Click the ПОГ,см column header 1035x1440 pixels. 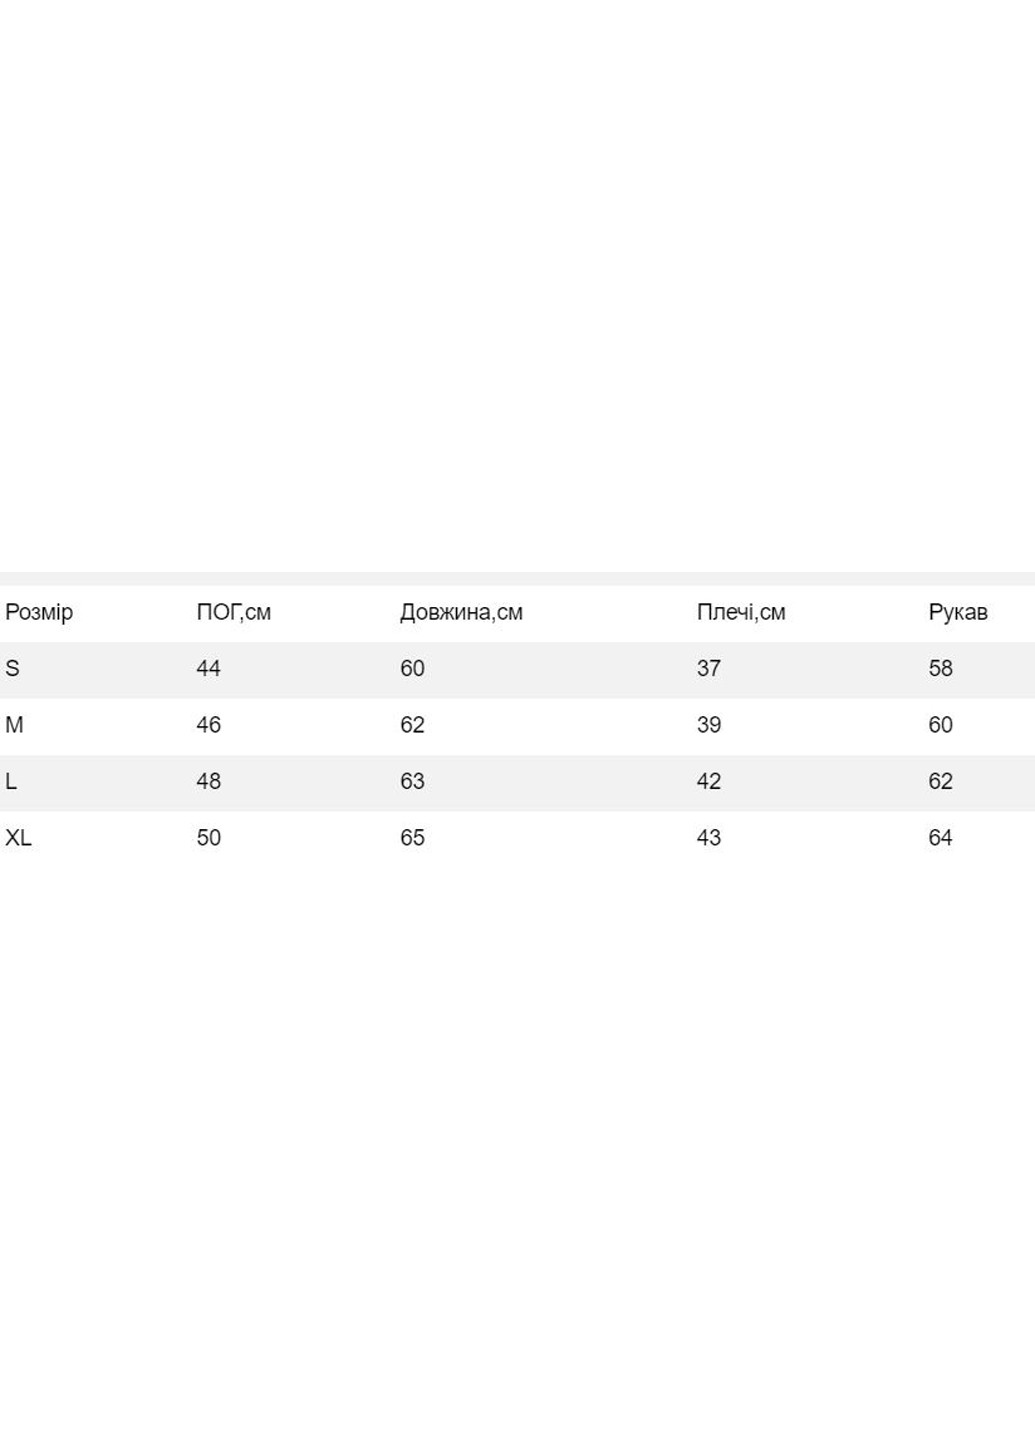click(233, 612)
